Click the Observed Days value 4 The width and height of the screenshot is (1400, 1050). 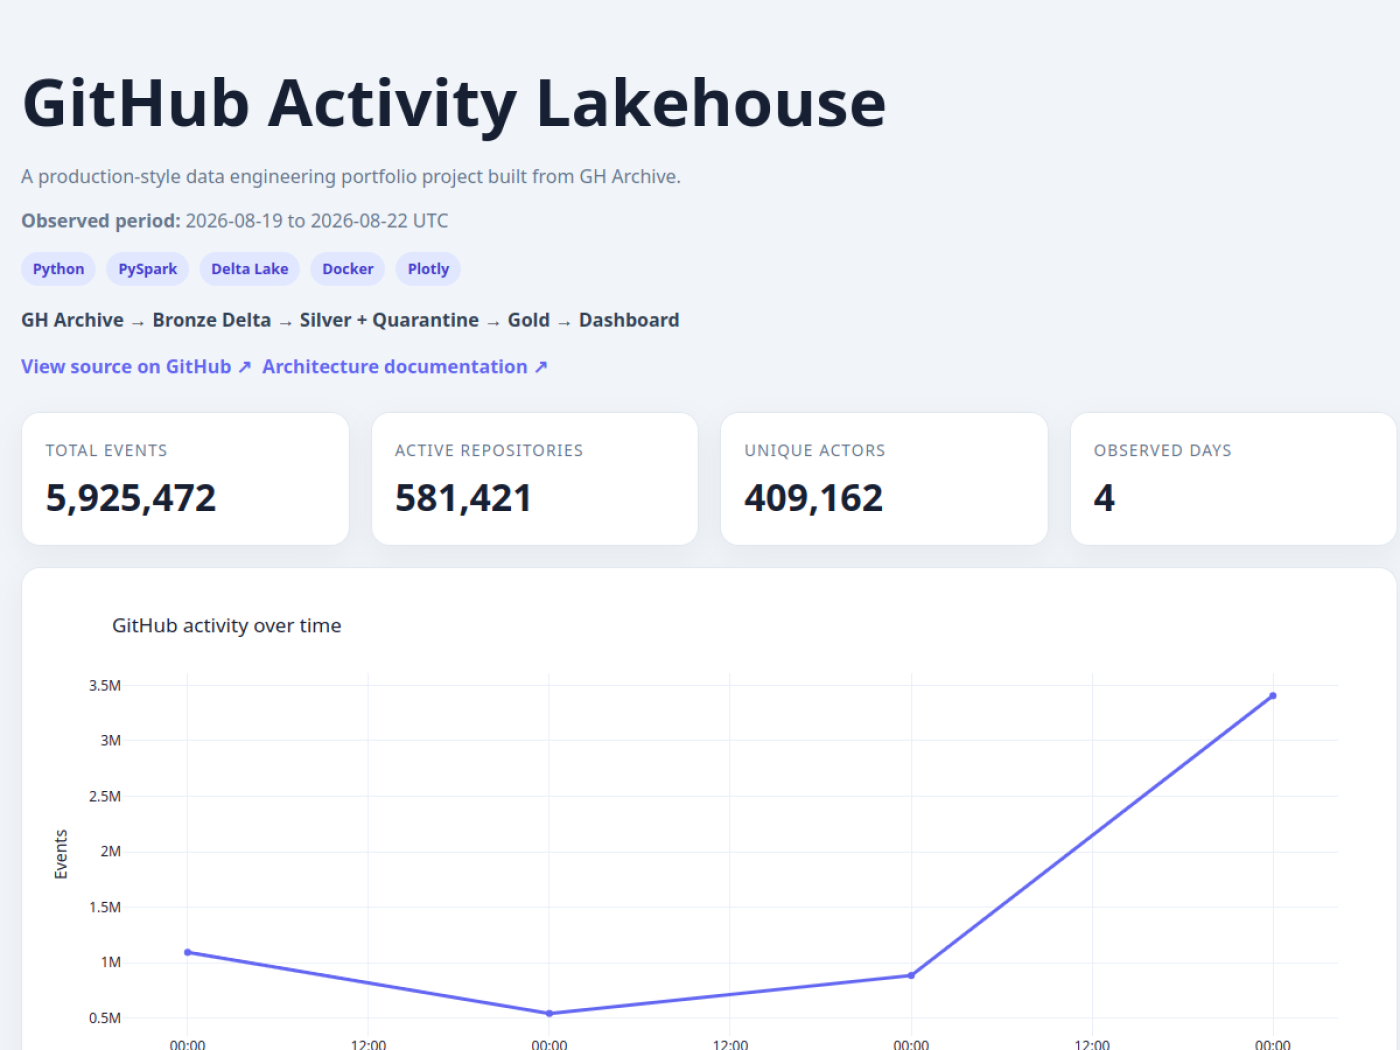1104,498
